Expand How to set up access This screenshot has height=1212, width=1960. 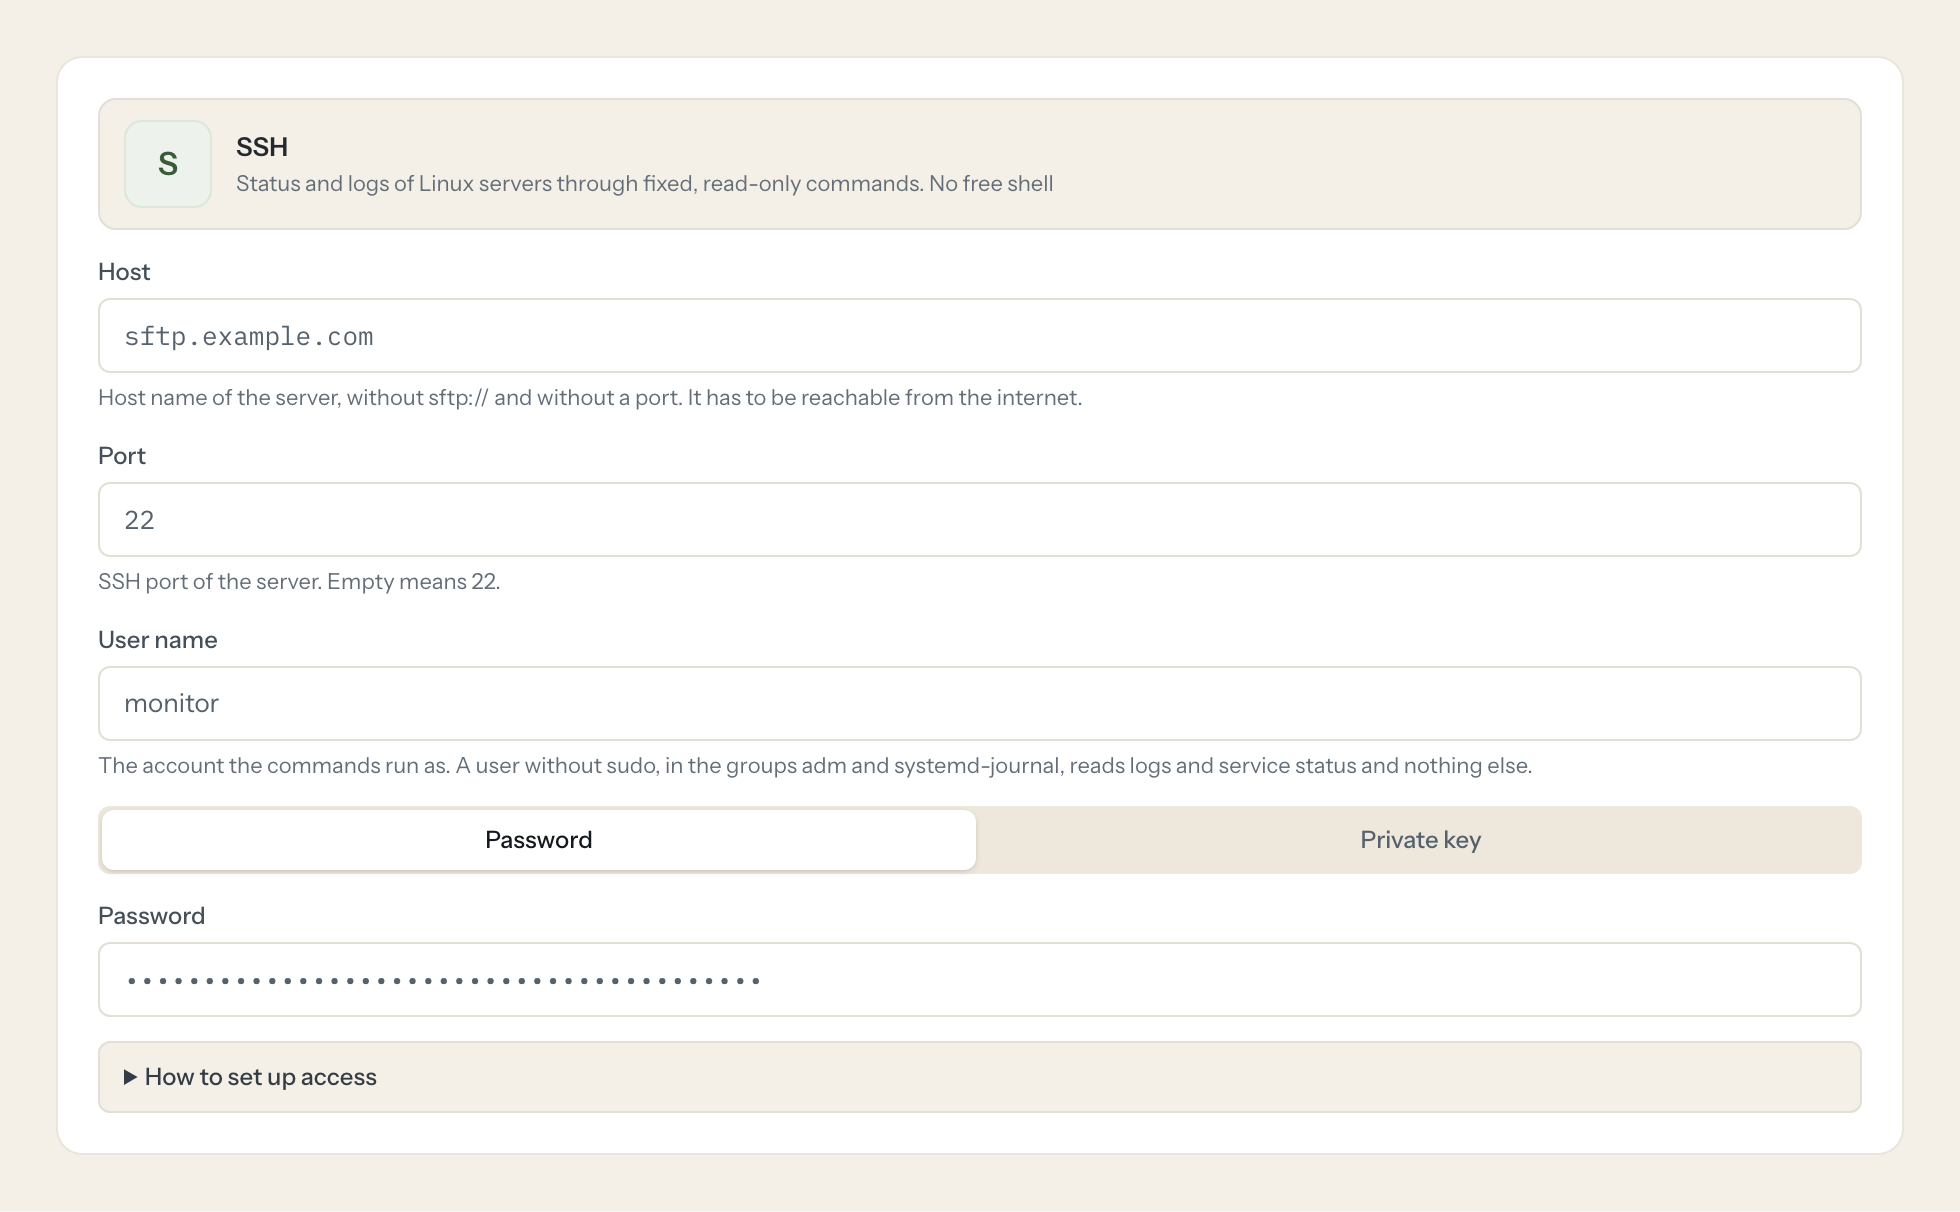pos(979,1077)
